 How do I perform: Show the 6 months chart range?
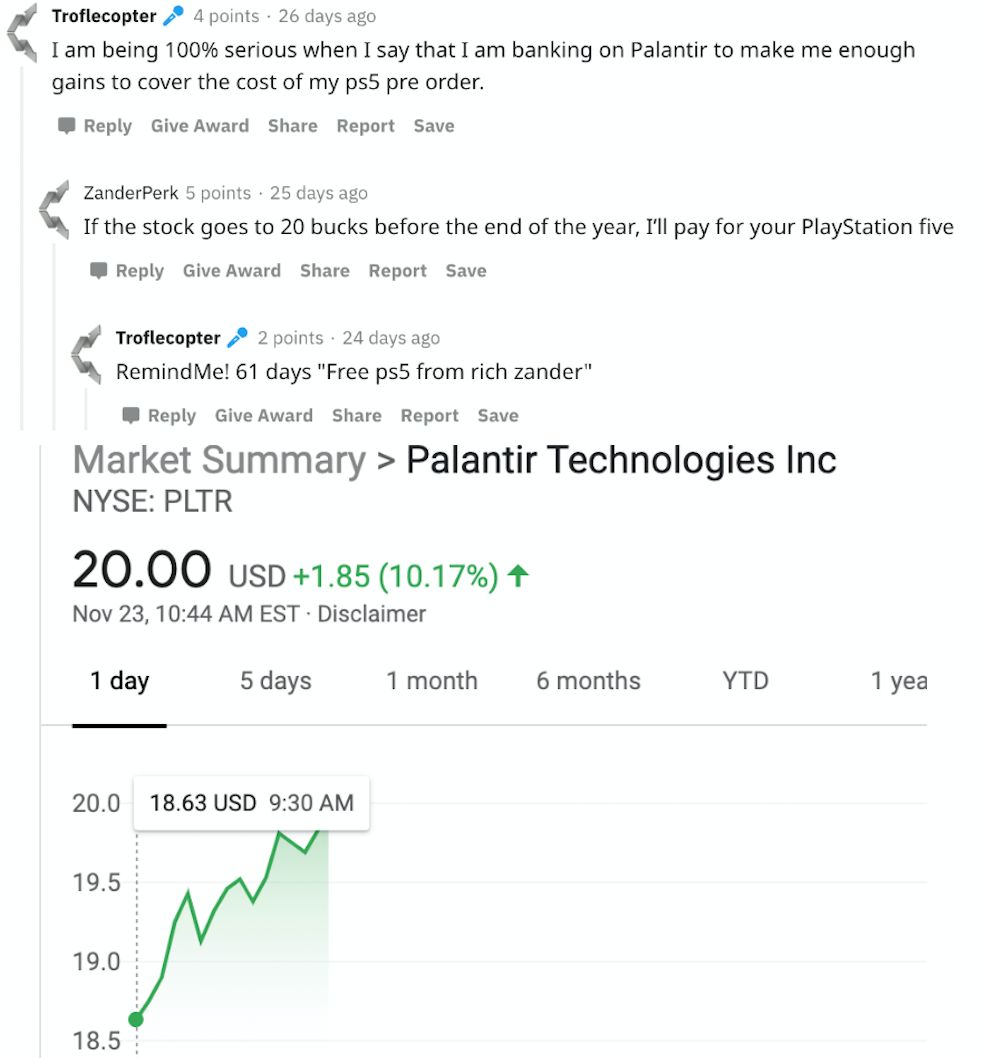pos(588,682)
